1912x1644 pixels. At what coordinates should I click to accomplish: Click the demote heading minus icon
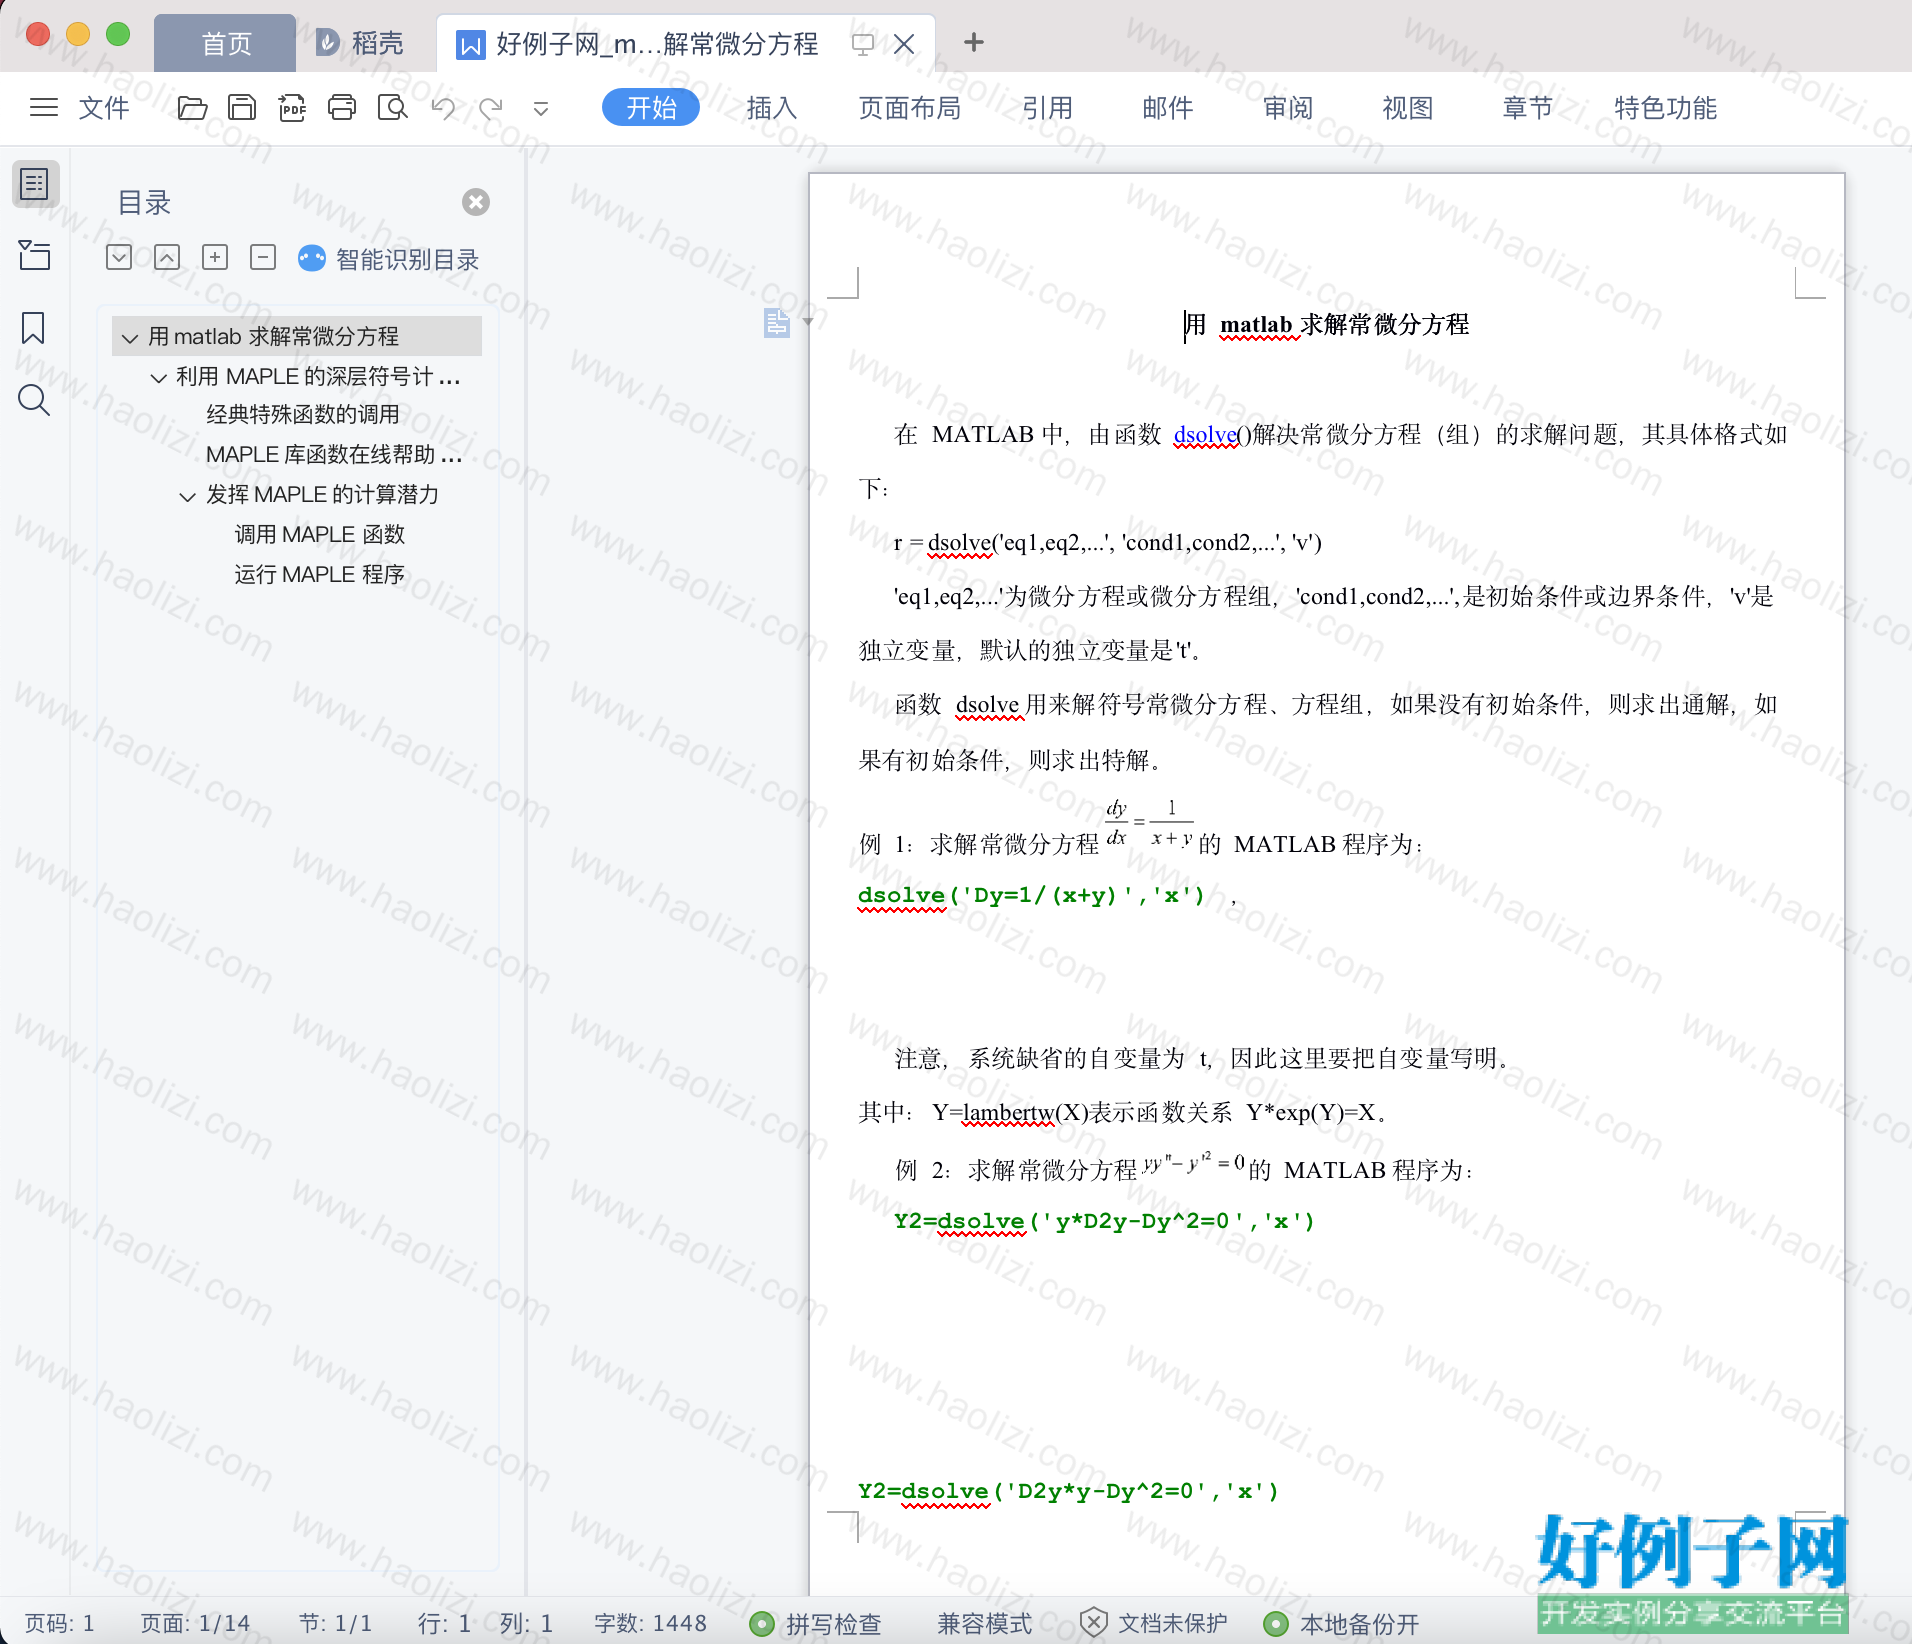tap(263, 257)
